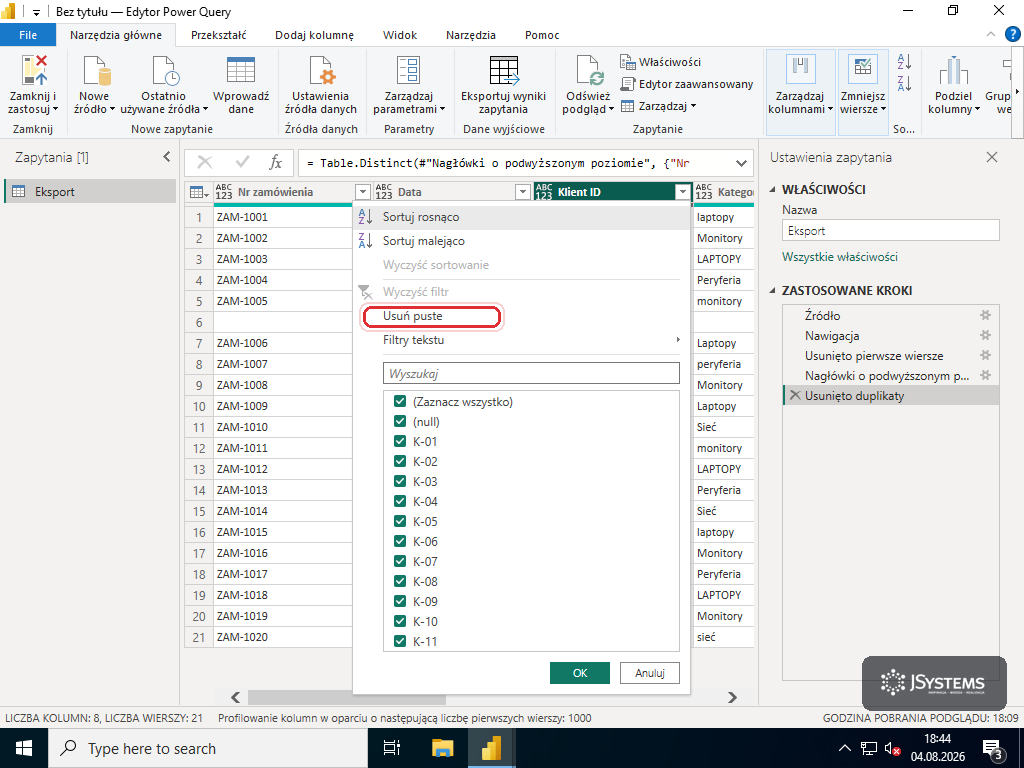Image resolution: width=1024 pixels, height=768 pixels.
Task: Collapse the ZASTOSOWANE KROKI section
Action: tap(773, 291)
